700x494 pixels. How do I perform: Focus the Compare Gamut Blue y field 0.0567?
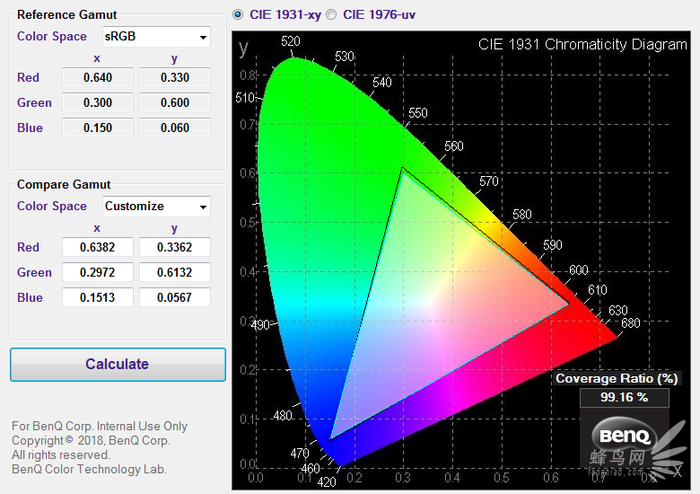[174, 297]
